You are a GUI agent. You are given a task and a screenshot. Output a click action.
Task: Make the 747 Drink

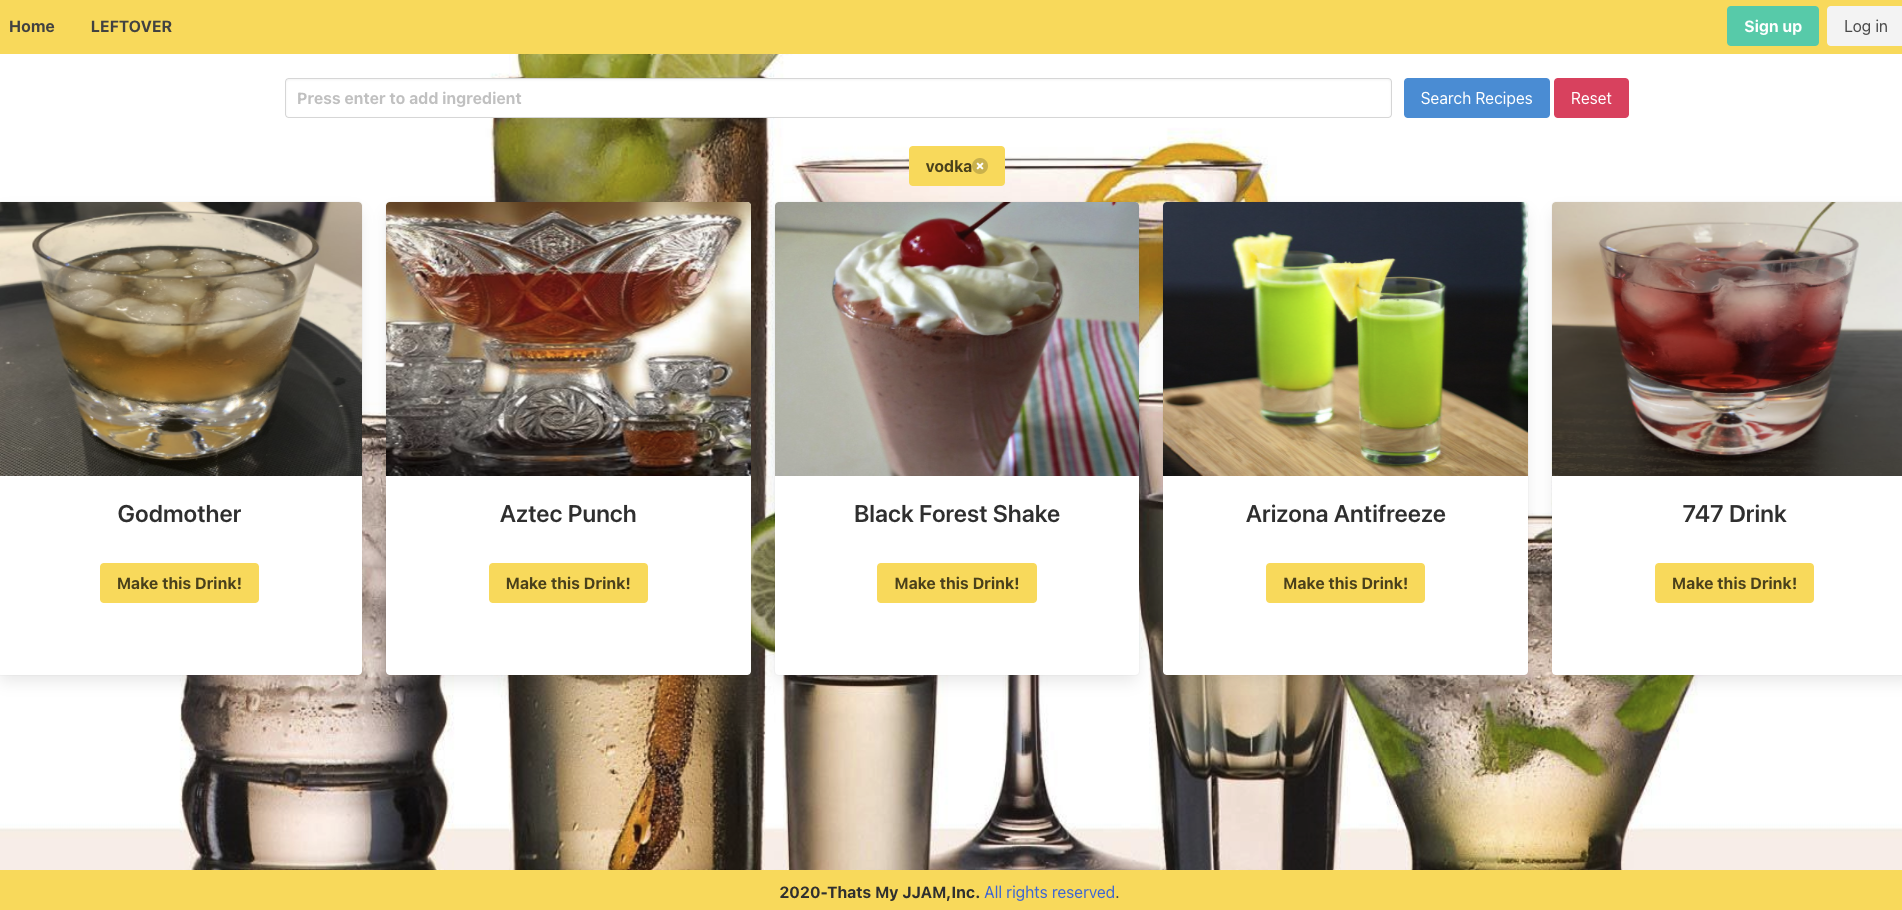pos(1734,583)
